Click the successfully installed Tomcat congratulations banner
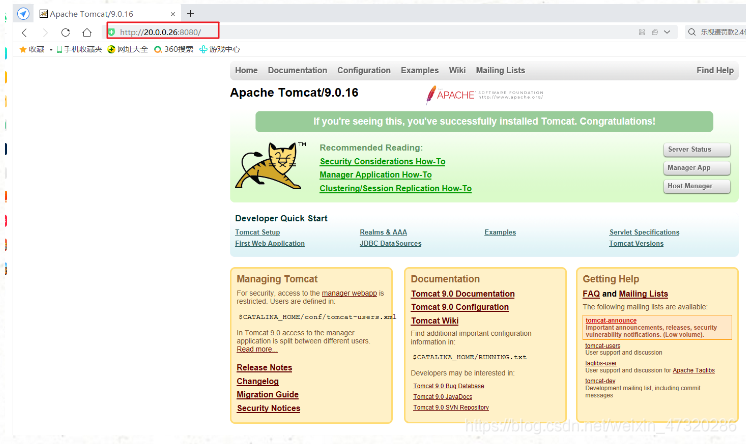Image resolution: width=746 pixels, height=444 pixels. coord(484,122)
